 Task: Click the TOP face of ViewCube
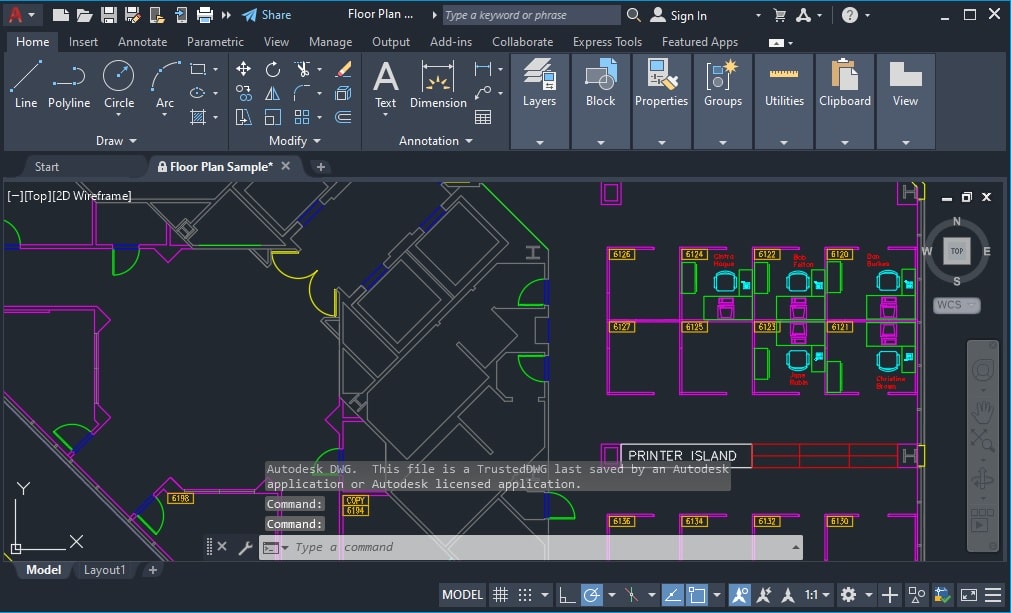(x=957, y=251)
